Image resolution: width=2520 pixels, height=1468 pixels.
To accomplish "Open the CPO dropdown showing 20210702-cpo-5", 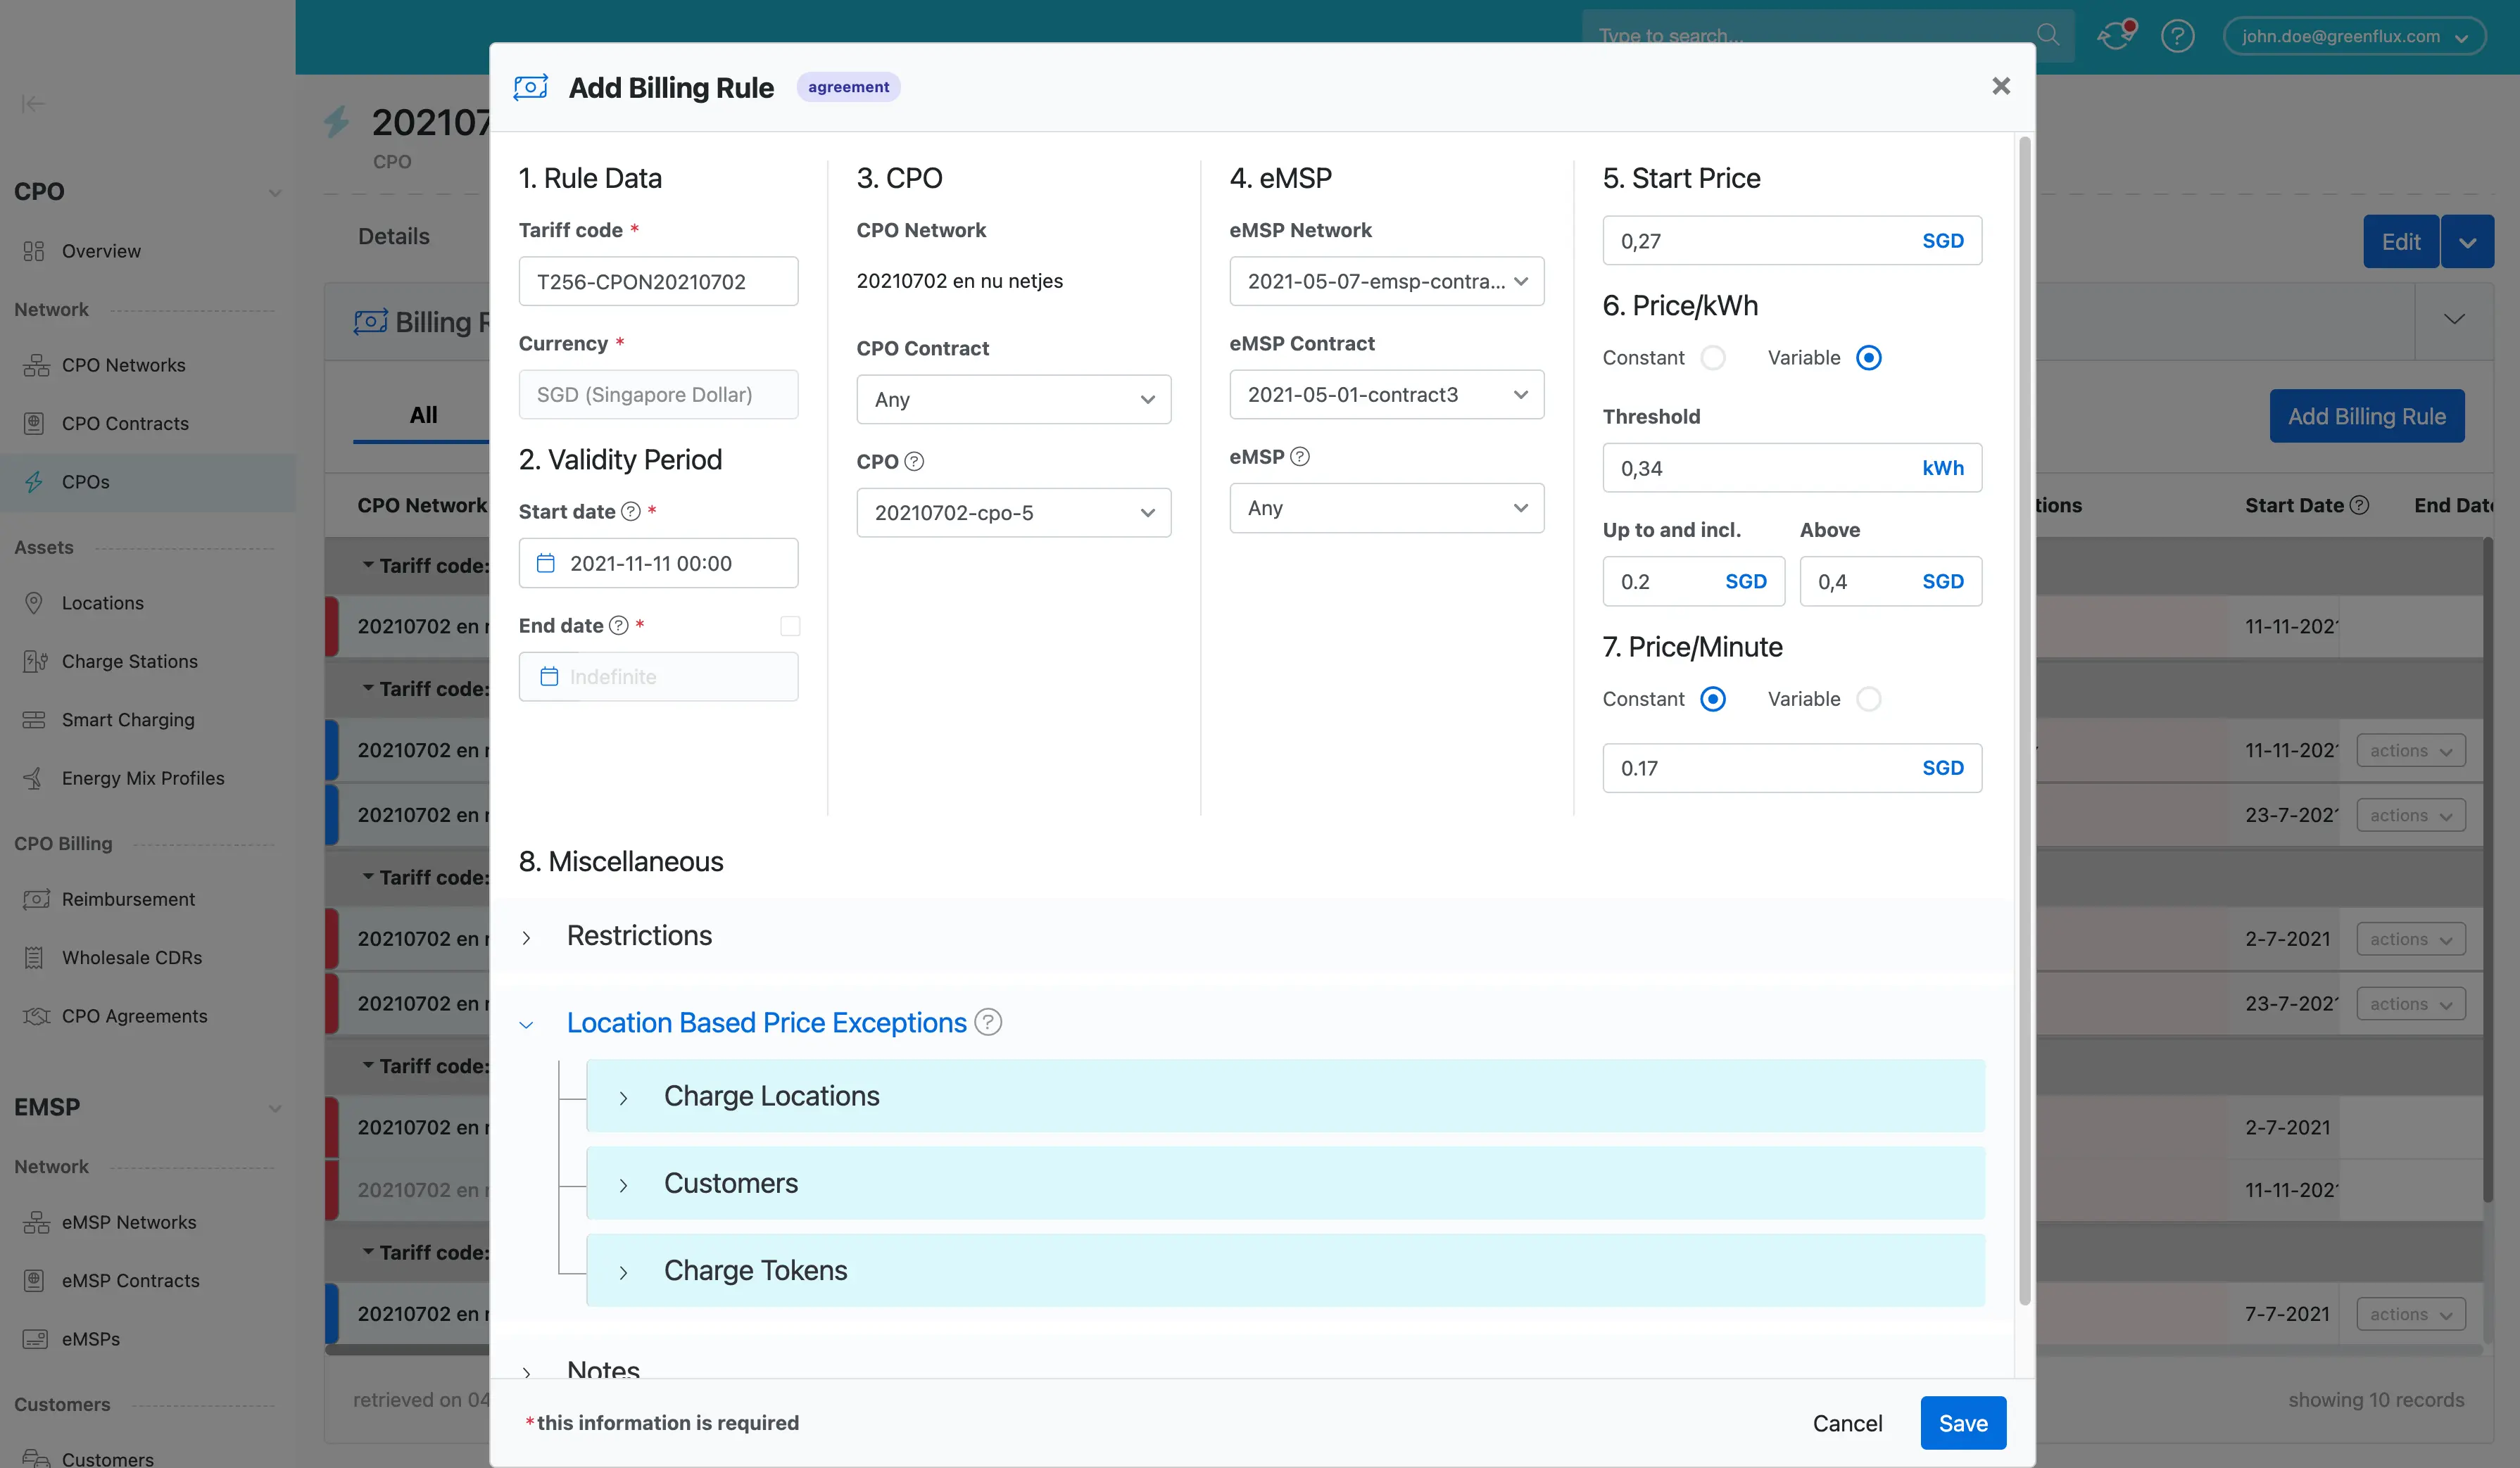I will pos(1013,513).
